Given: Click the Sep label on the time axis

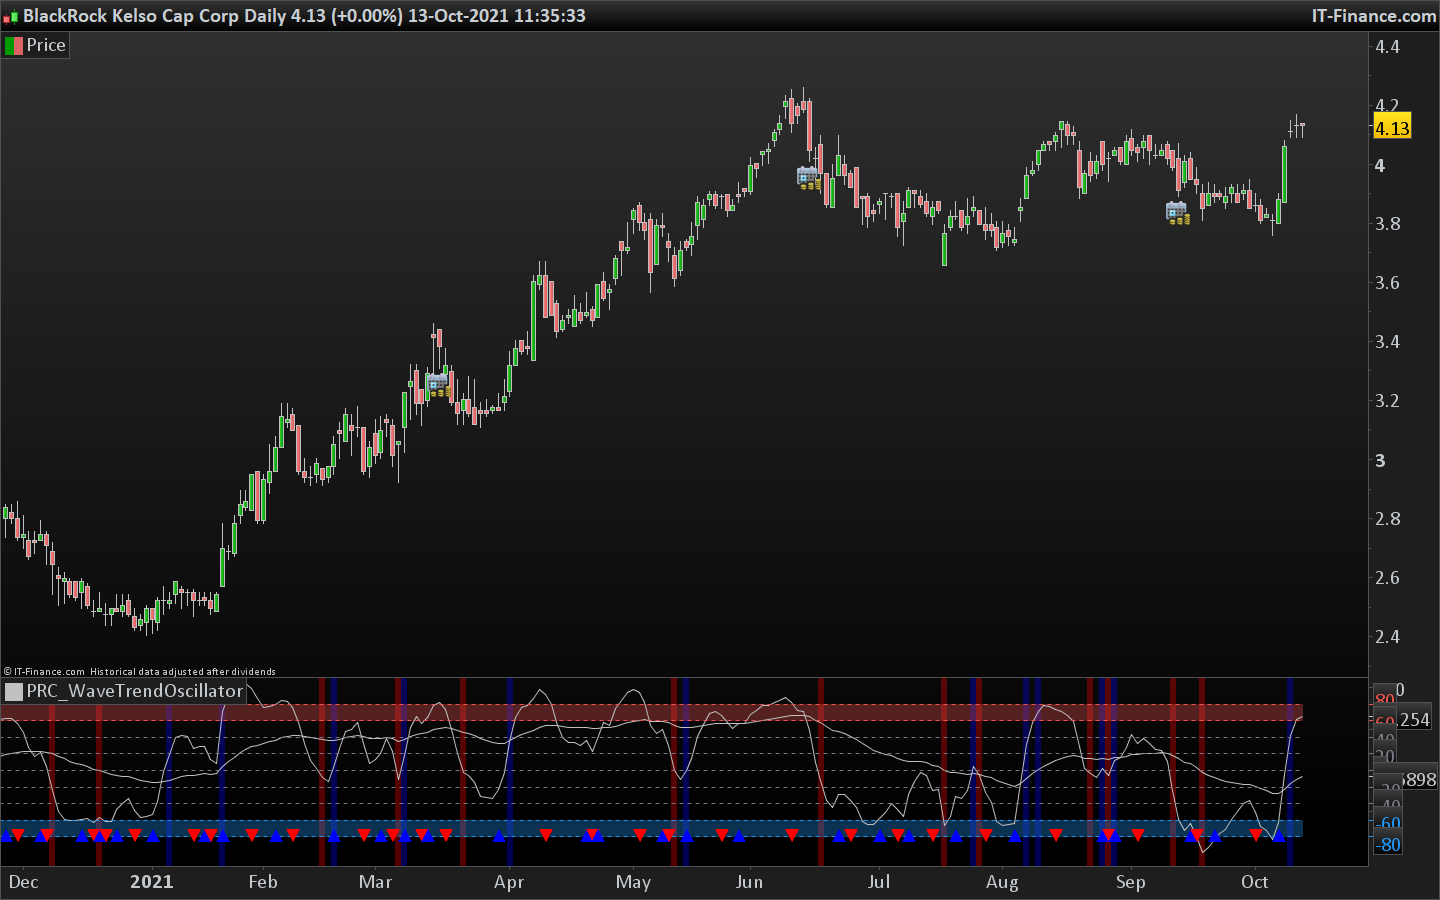Looking at the screenshot, I should point(1131,882).
